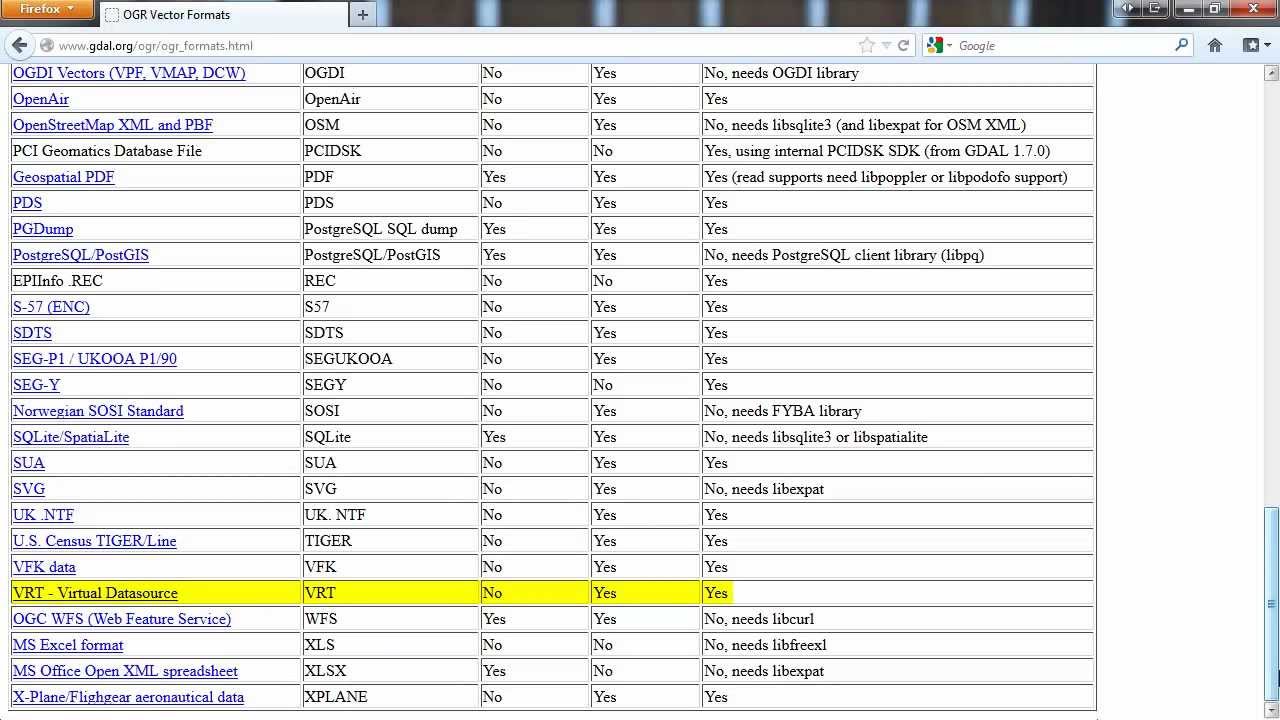Click the site identity globe icon

coord(47,45)
